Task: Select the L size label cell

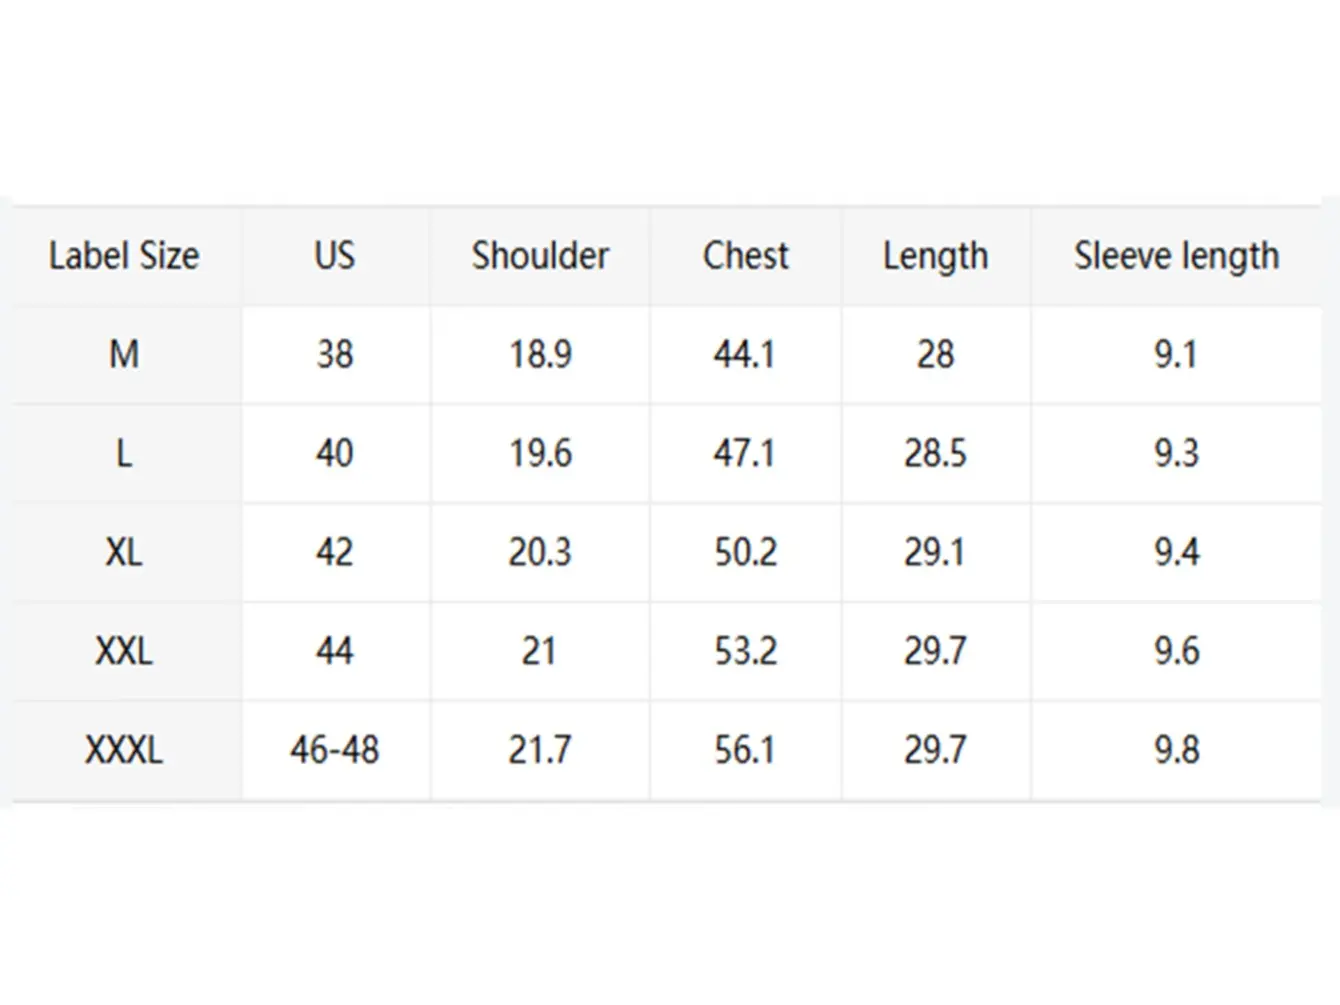Action: click(124, 453)
